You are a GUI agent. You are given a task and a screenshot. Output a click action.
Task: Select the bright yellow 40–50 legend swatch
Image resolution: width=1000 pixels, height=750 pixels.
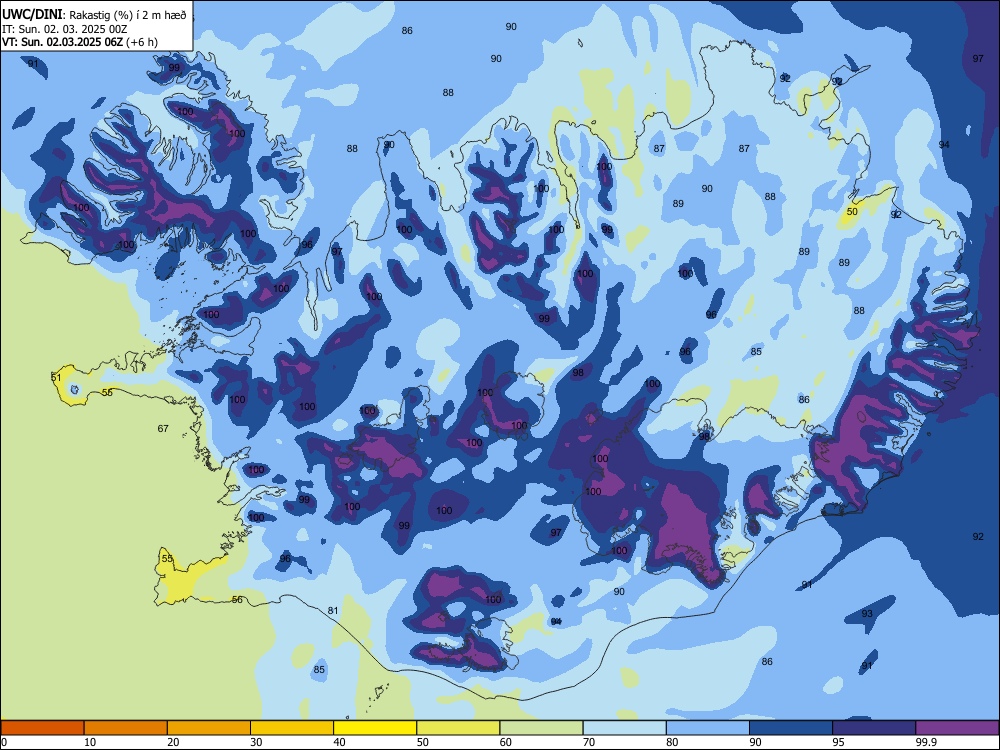pos(375,728)
